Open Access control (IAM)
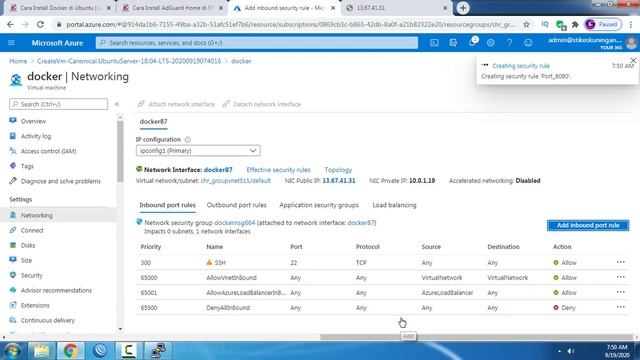Viewport: 640px width, 360px height. pos(48,151)
